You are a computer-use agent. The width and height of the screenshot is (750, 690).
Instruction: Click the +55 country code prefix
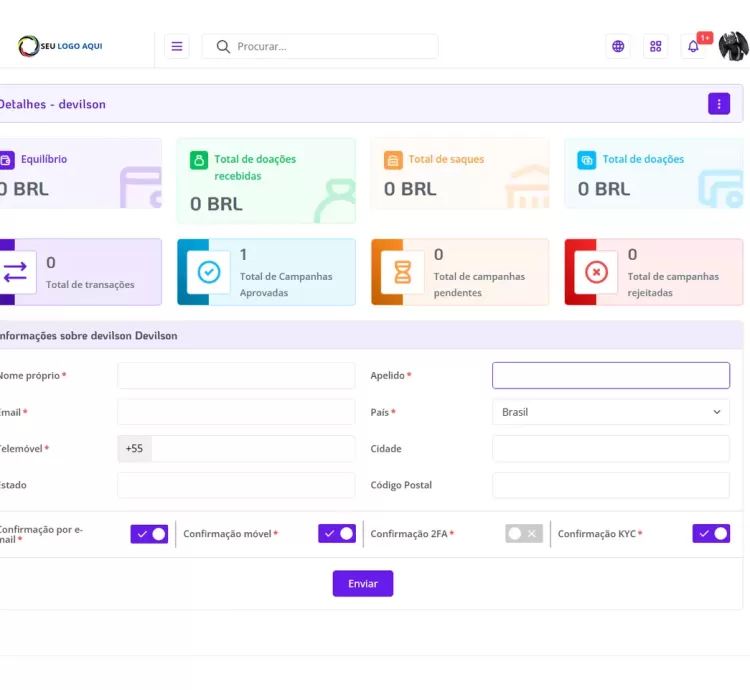[x=135, y=449]
